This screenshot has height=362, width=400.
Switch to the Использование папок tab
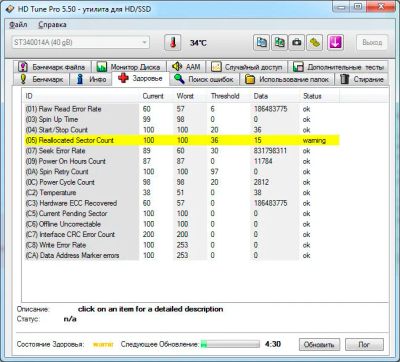287,79
